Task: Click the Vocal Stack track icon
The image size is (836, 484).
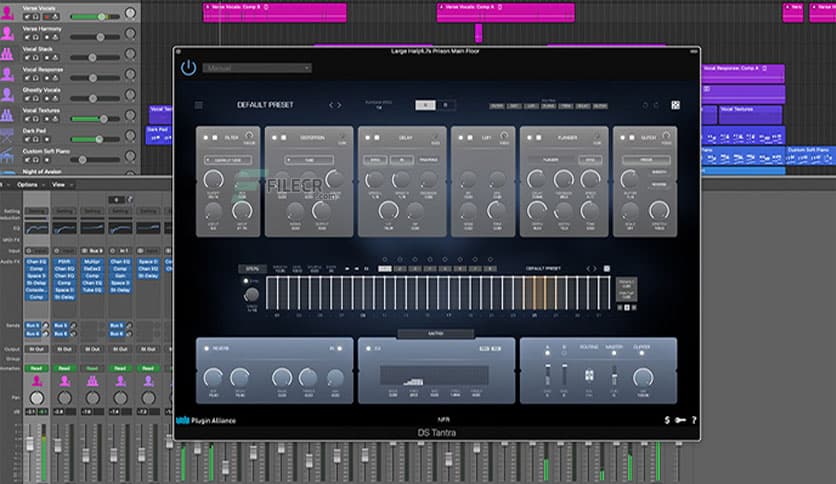Action: point(7,53)
